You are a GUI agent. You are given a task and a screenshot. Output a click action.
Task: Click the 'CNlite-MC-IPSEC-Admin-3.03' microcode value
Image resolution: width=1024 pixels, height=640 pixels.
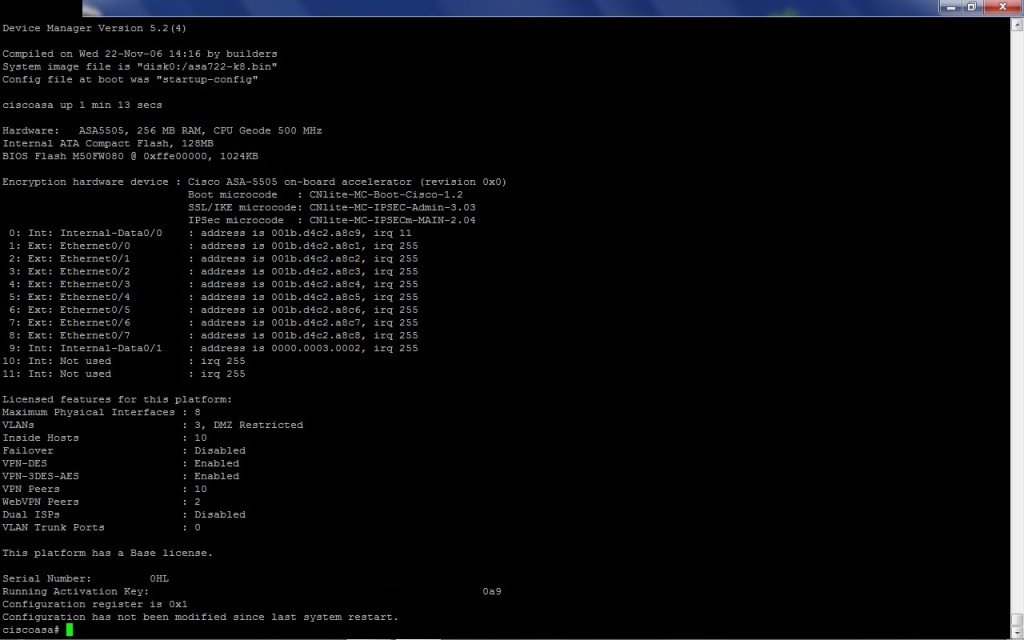click(x=392, y=207)
